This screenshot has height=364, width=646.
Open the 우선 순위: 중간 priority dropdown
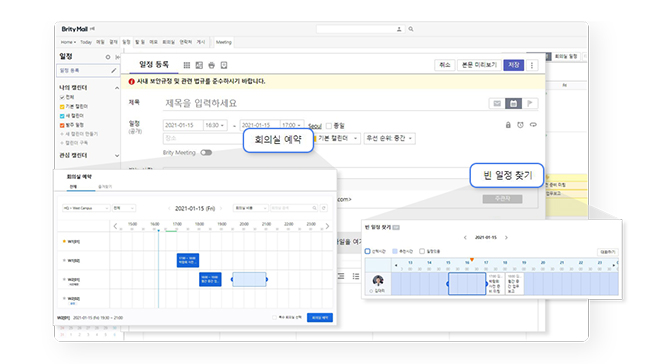(x=389, y=138)
